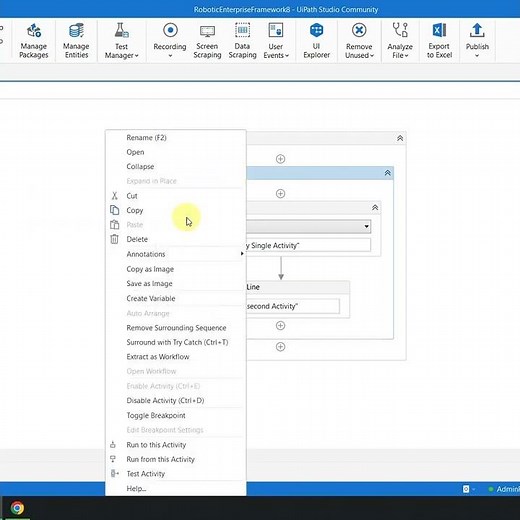This screenshot has width=520, height=520.
Task: Collapse the highlighted blue sequence
Action: 387,173
